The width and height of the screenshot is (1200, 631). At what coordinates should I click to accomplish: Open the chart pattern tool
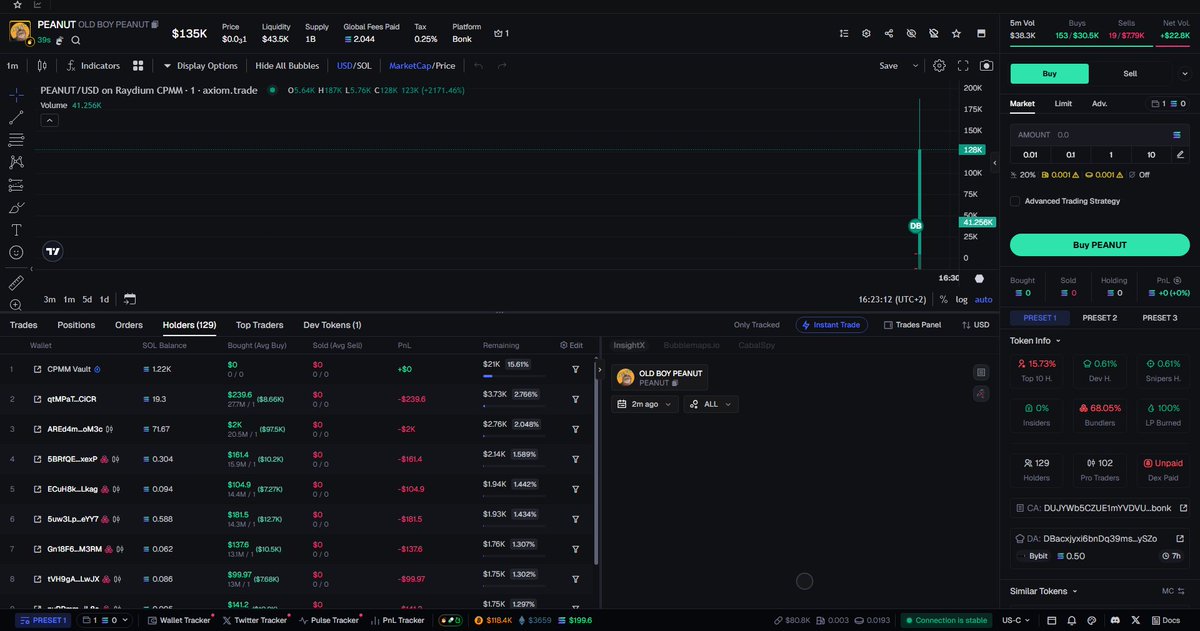click(x=16, y=162)
